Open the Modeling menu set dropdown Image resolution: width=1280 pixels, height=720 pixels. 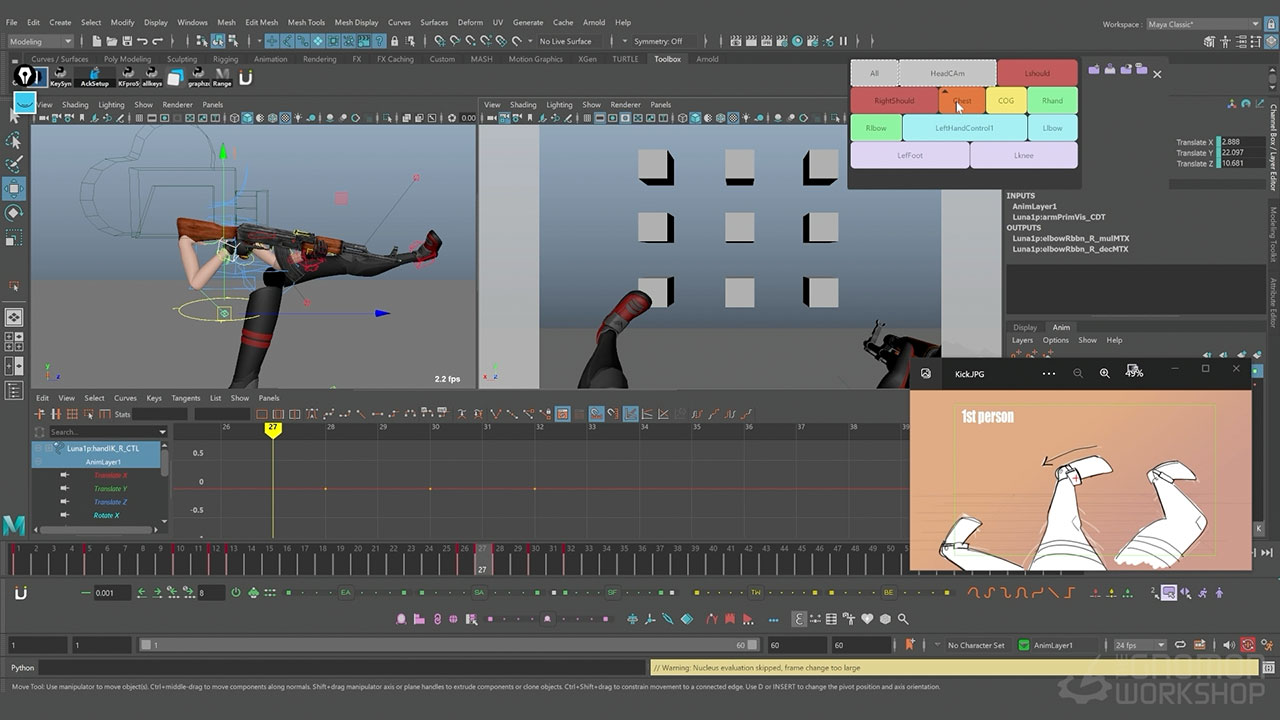point(40,41)
